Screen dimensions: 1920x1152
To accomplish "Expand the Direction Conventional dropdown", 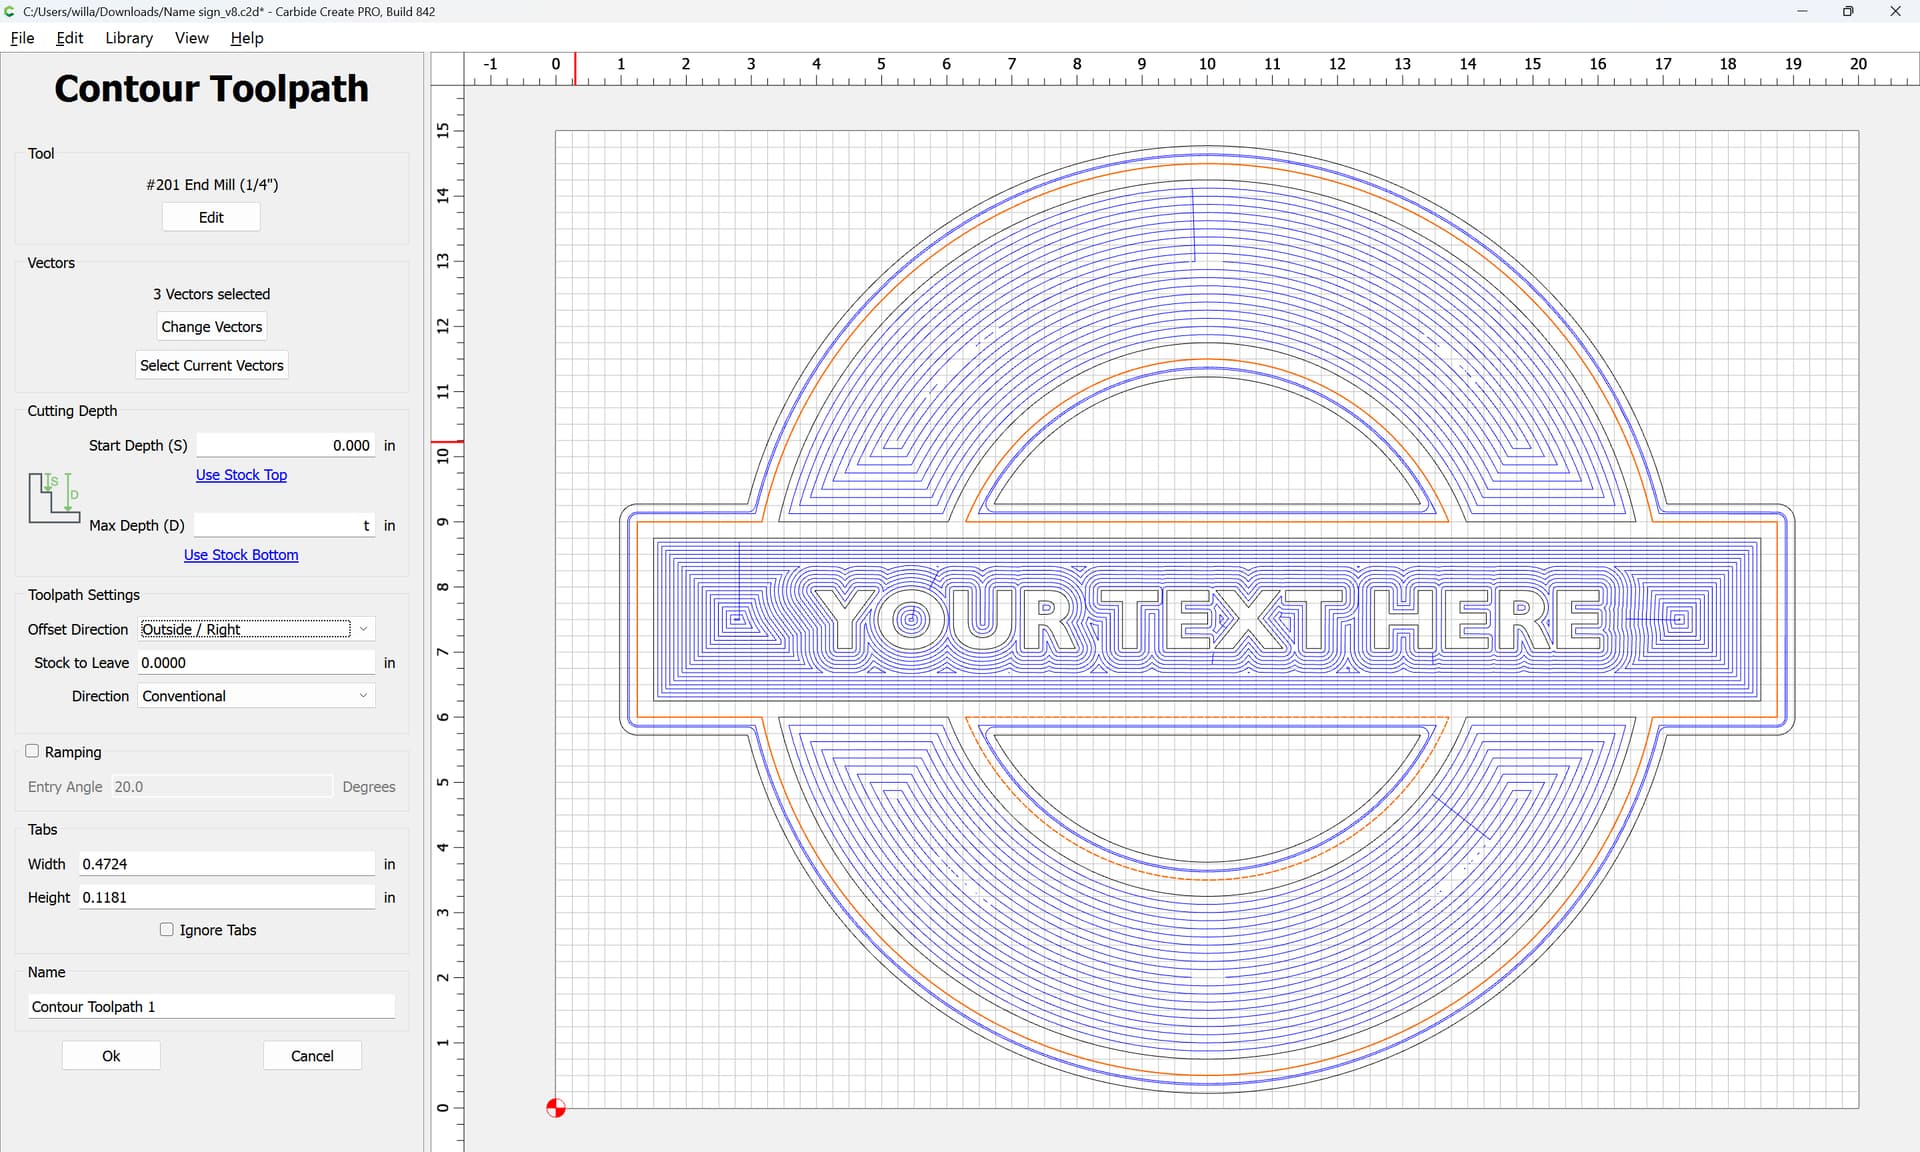I will [256, 696].
